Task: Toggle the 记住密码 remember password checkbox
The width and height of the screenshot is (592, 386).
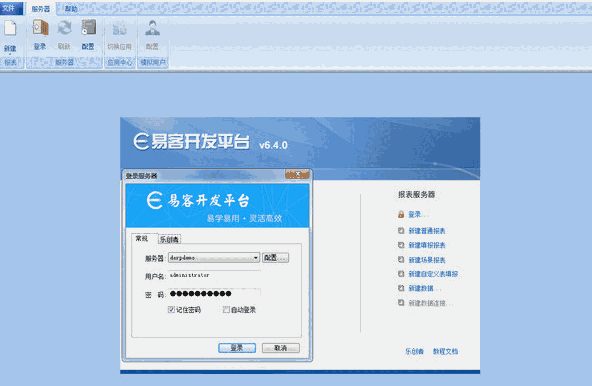Action: [171, 310]
